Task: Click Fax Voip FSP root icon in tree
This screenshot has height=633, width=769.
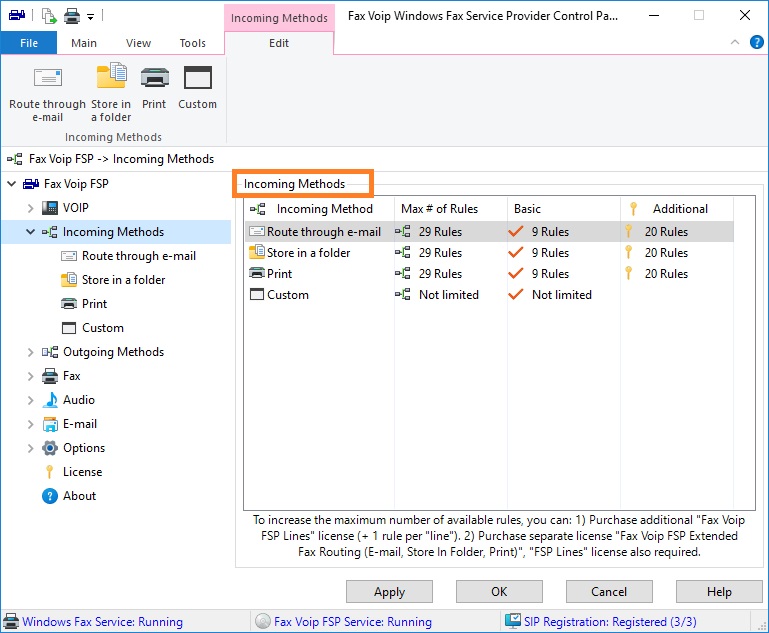Action: (31, 184)
